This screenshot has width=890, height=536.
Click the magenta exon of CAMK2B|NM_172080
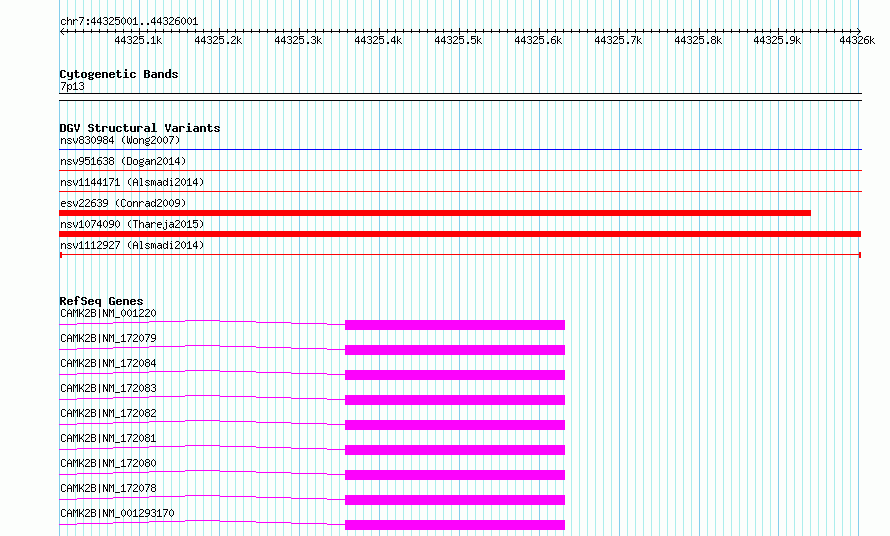pos(455,475)
